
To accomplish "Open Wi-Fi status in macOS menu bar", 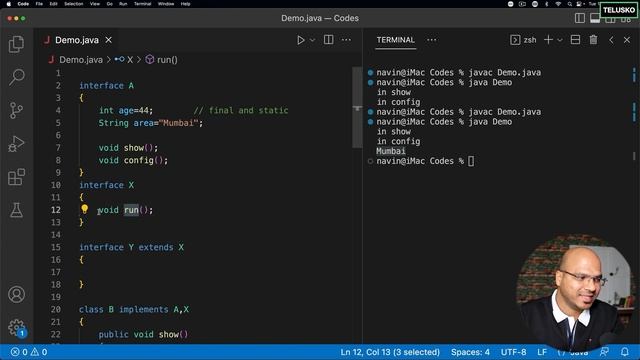I will point(558,4).
